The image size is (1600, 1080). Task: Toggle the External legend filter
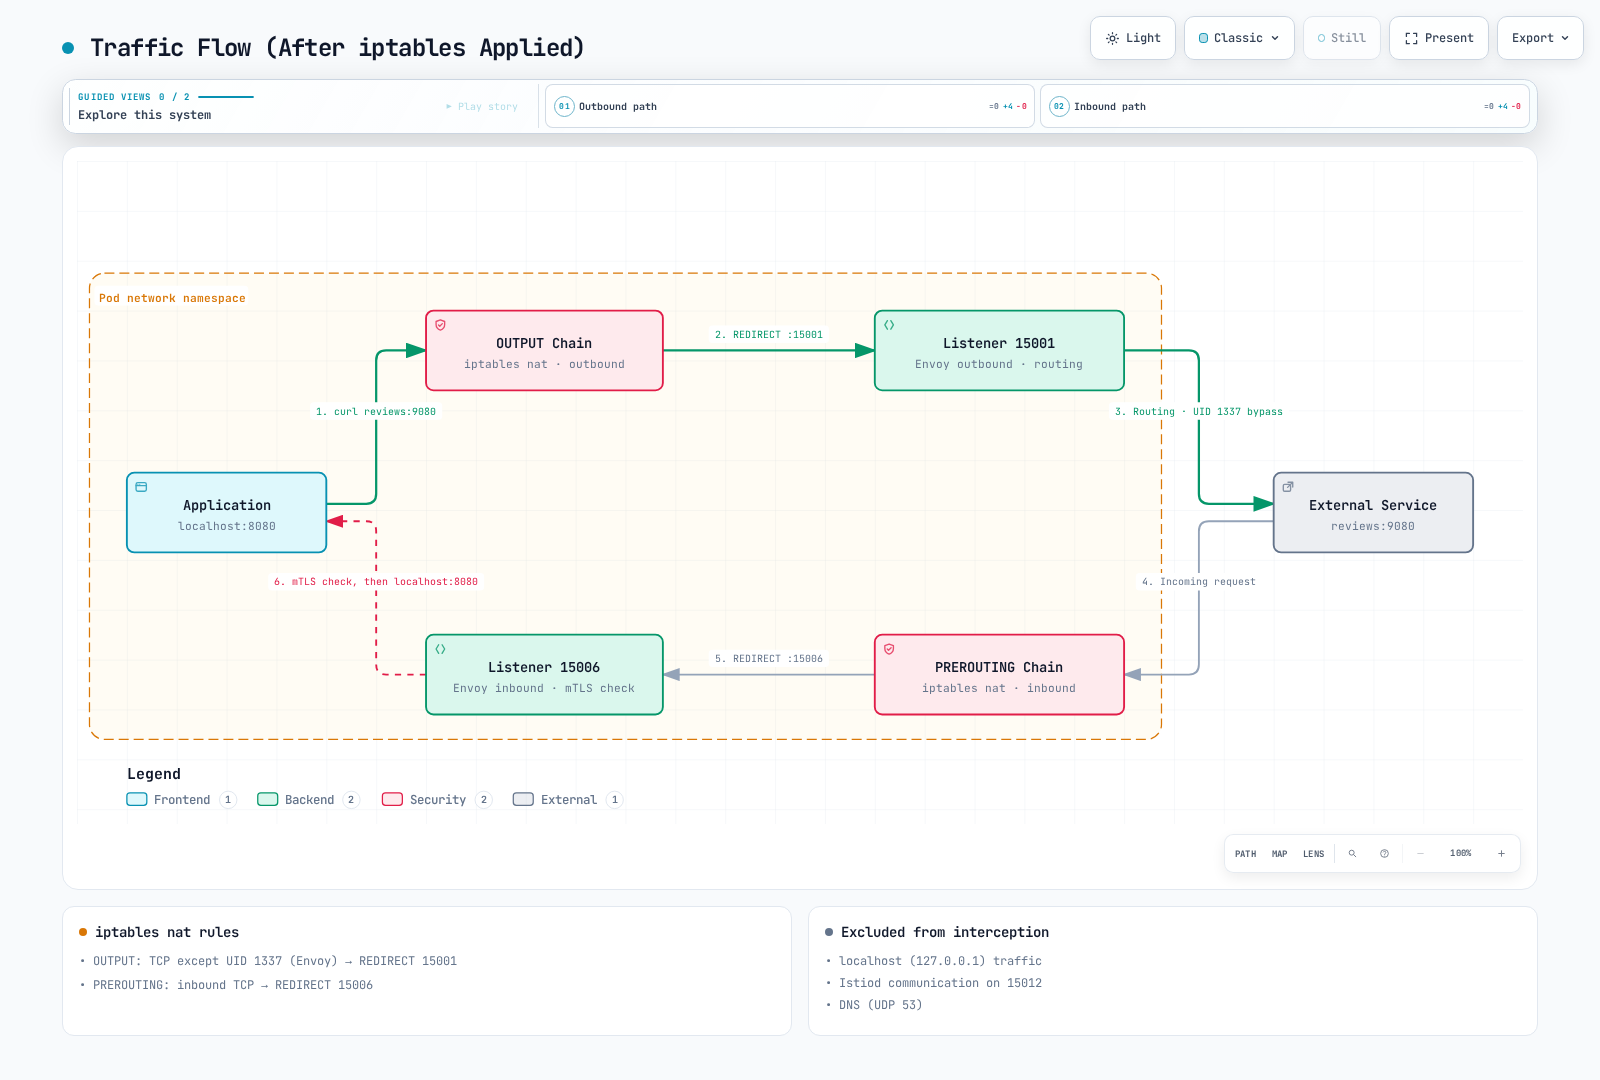point(568,799)
